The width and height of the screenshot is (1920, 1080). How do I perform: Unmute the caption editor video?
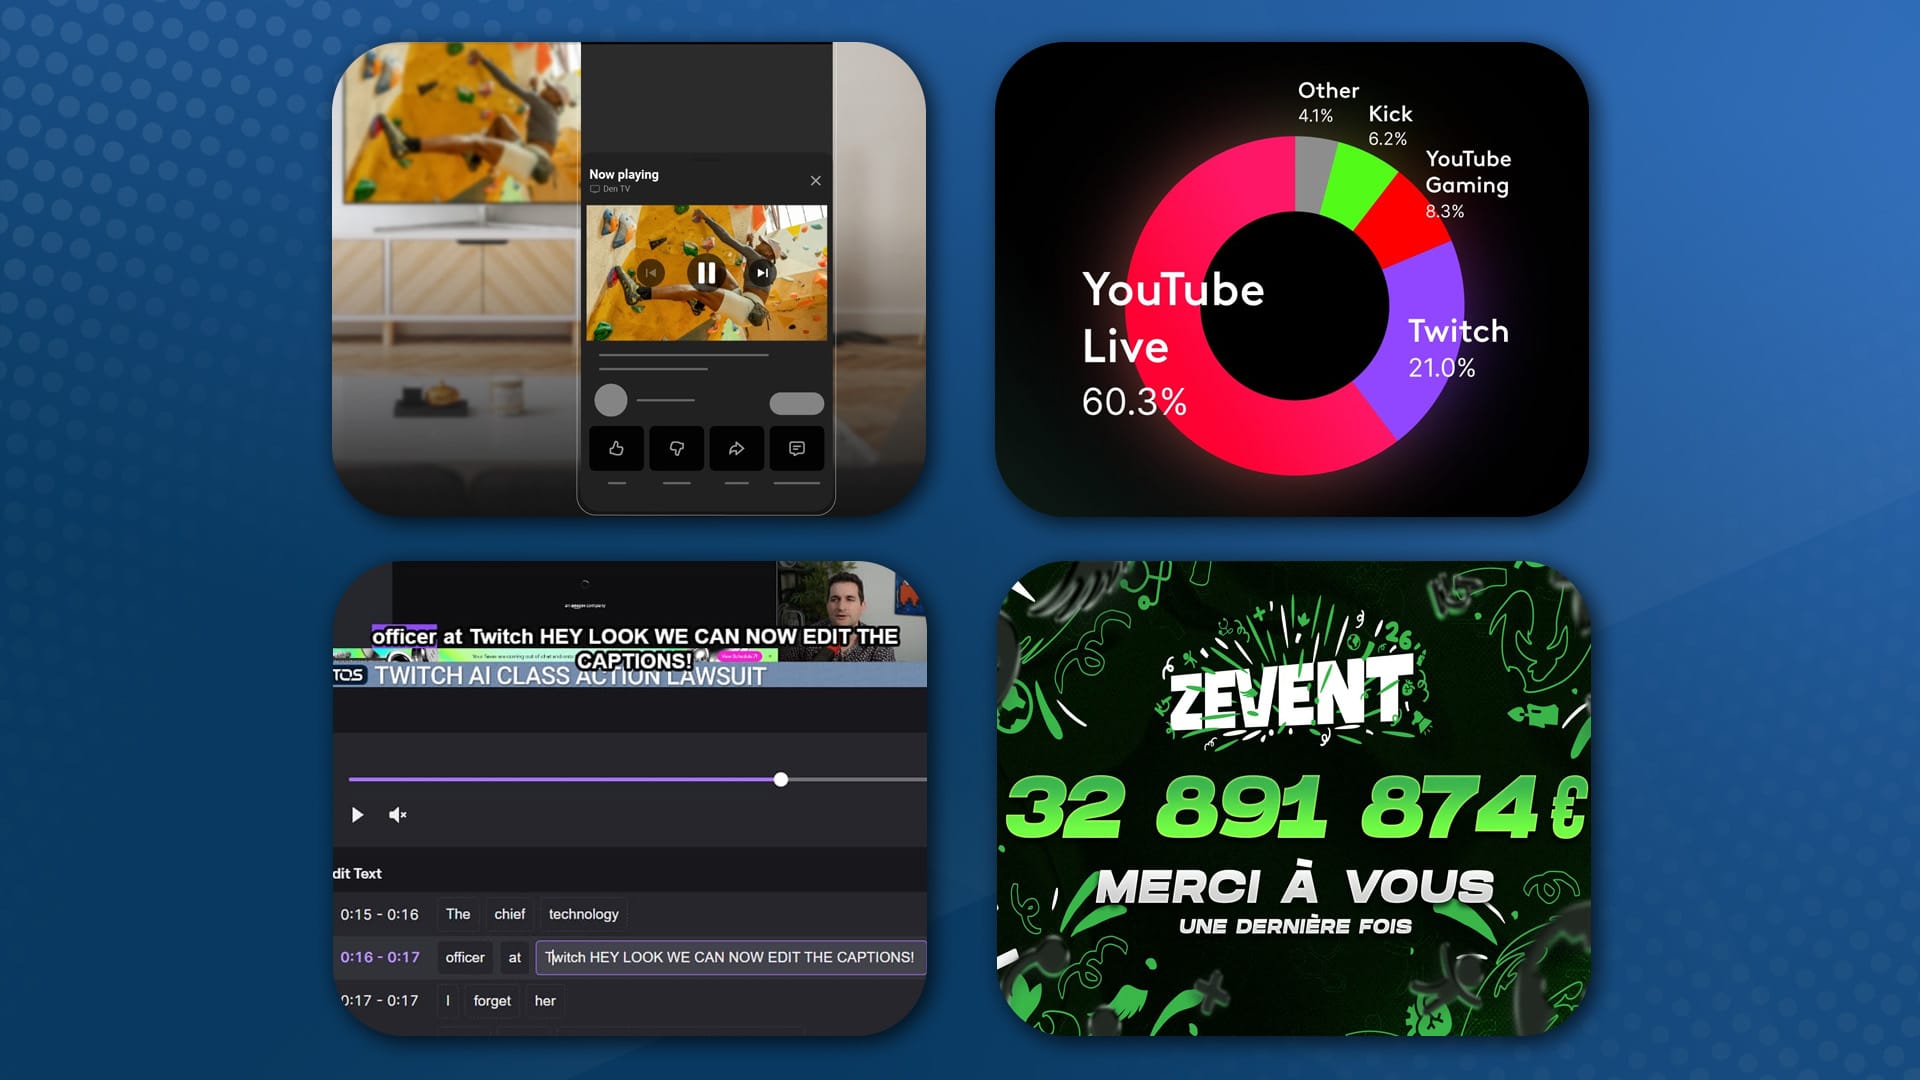point(398,815)
